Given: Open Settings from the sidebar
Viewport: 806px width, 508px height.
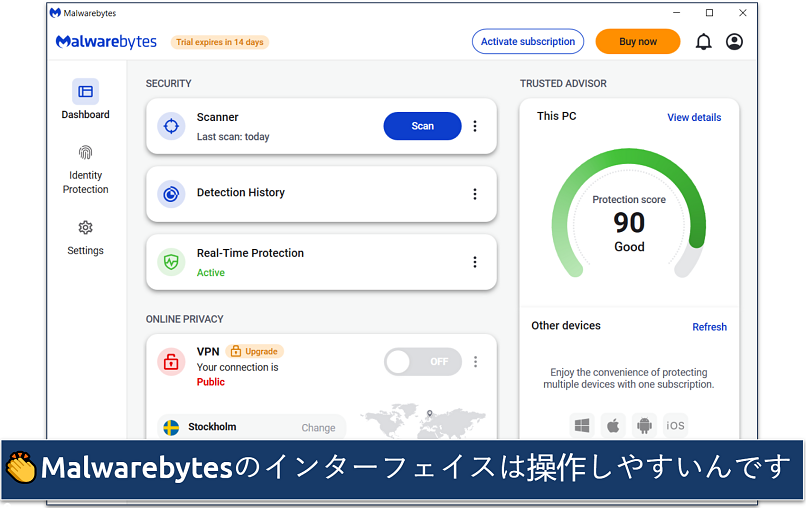Looking at the screenshot, I should (86, 238).
